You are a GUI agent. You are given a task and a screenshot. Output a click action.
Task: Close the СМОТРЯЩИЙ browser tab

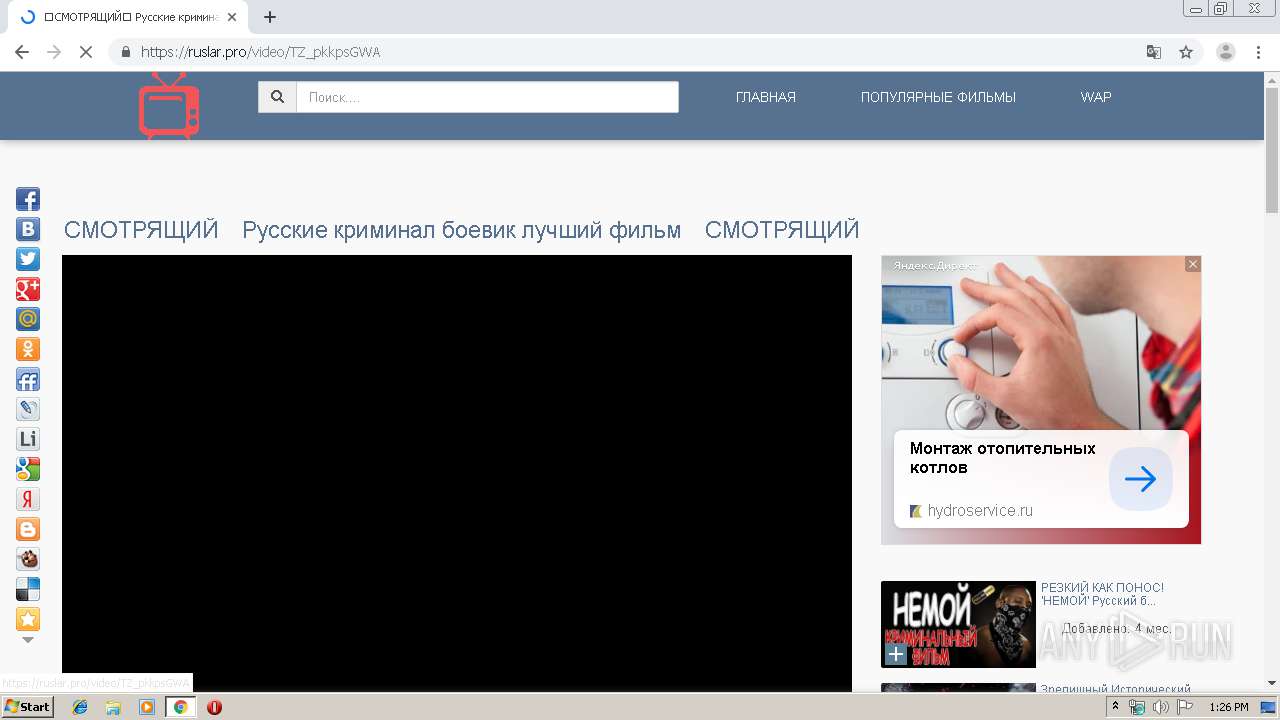click(x=232, y=17)
